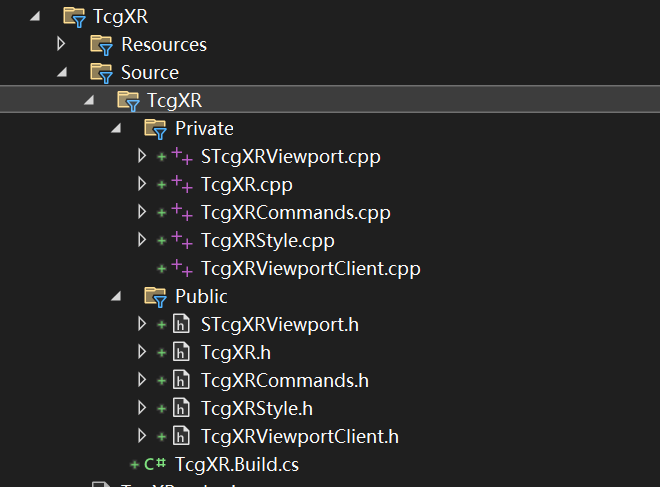Collapse the Private folder node
The height and width of the screenshot is (487, 660).
point(115,128)
